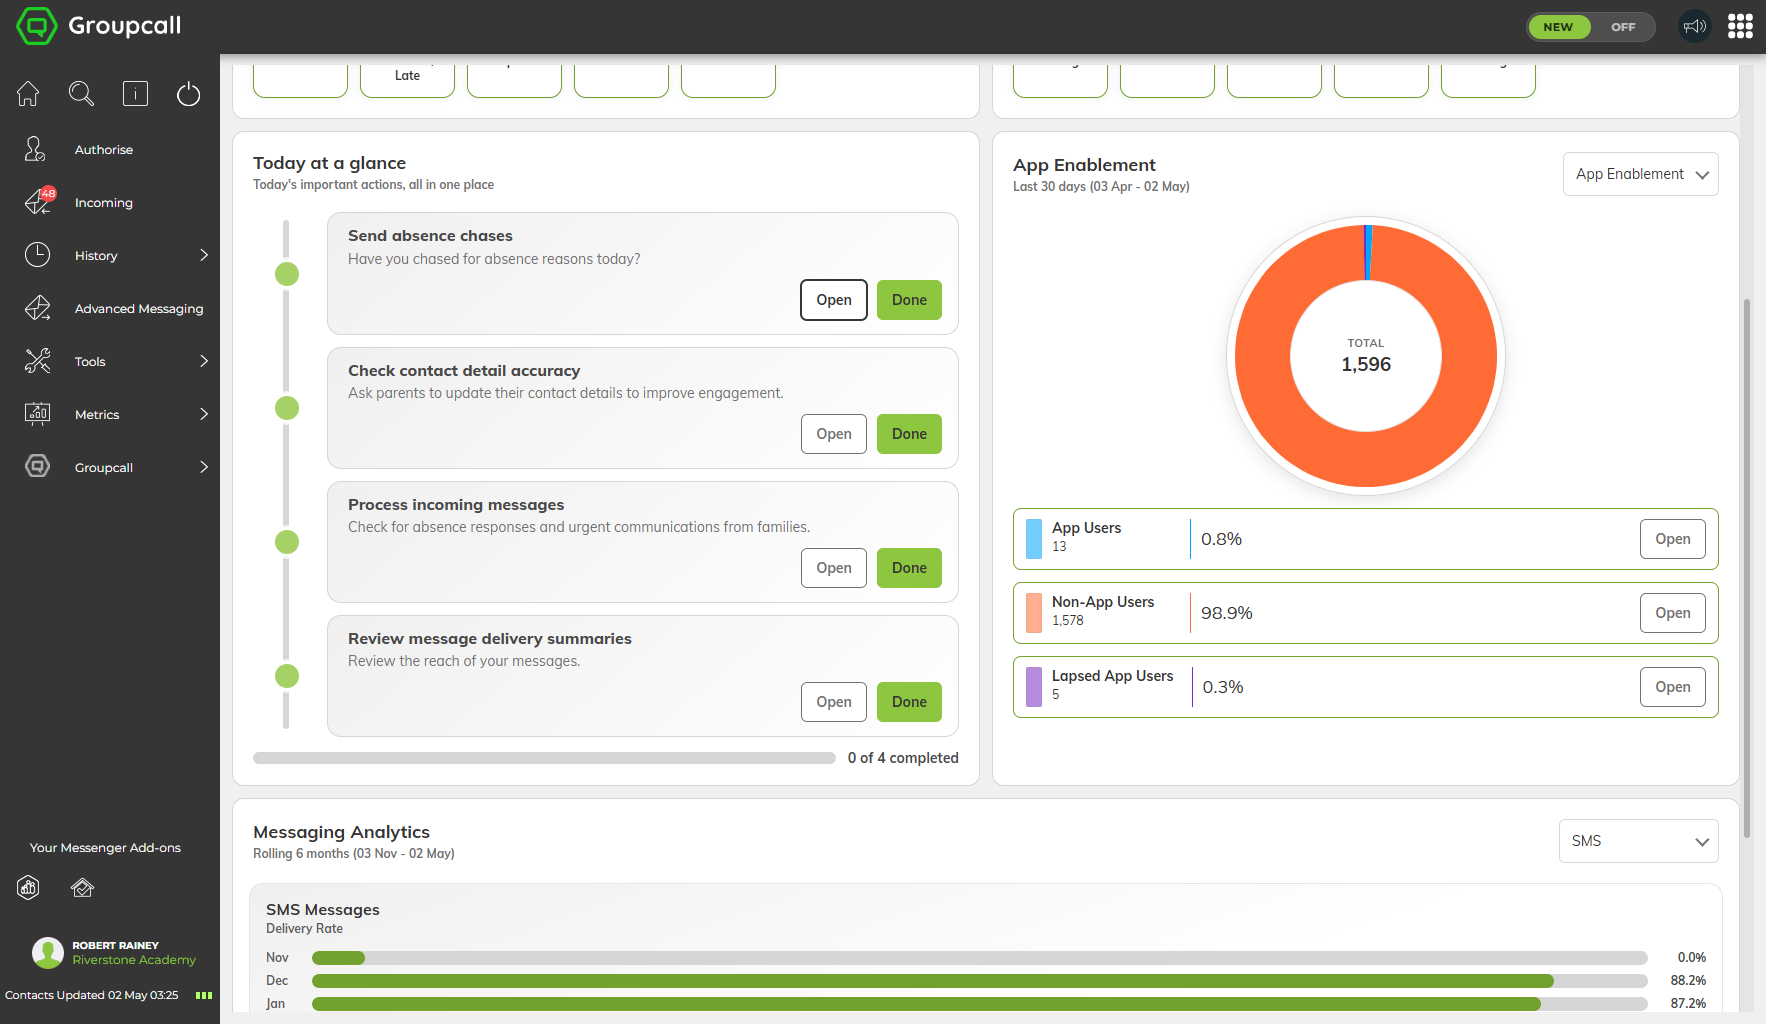Go to Home via house icon
This screenshot has width=1766, height=1024.
click(28, 94)
